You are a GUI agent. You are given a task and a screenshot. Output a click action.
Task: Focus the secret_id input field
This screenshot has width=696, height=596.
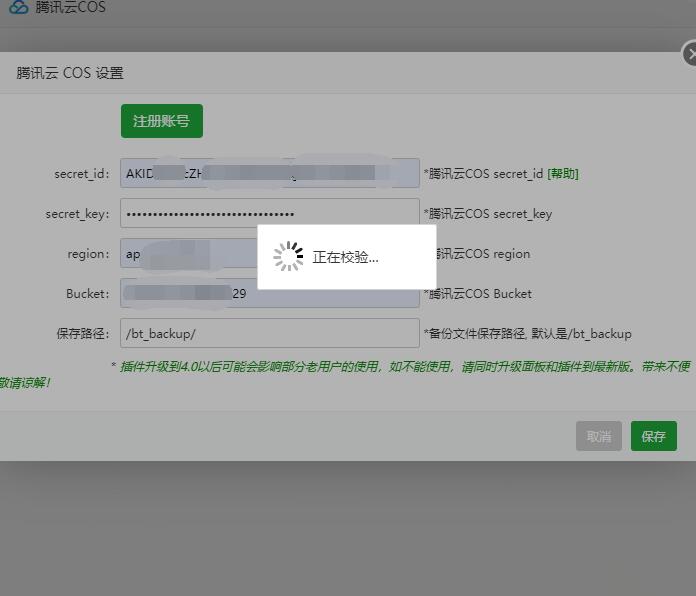(269, 173)
